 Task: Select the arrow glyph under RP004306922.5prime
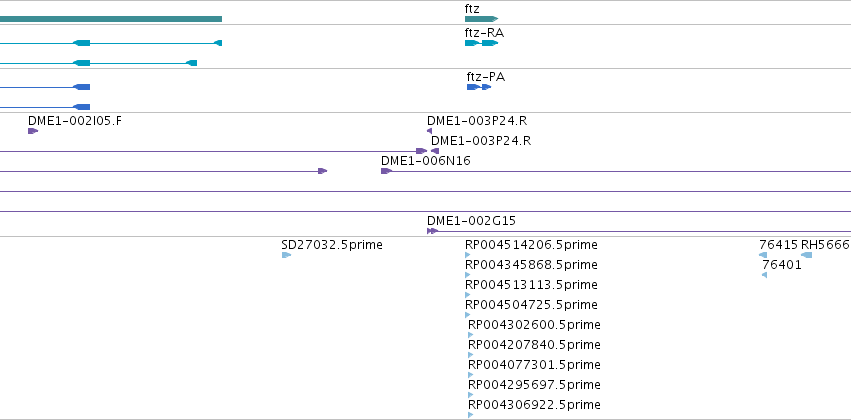click(x=471, y=415)
